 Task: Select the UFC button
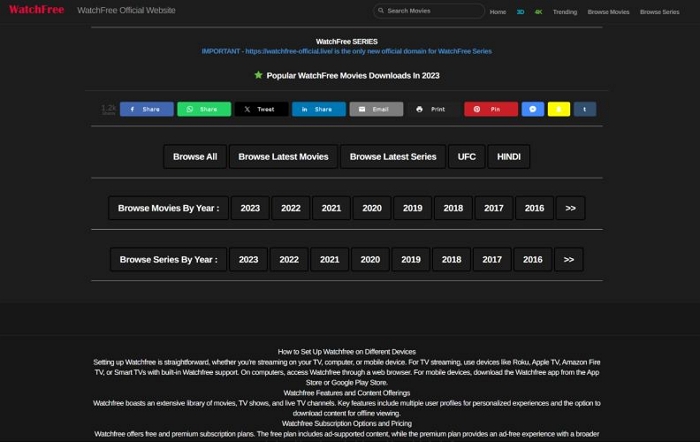(467, 157)
